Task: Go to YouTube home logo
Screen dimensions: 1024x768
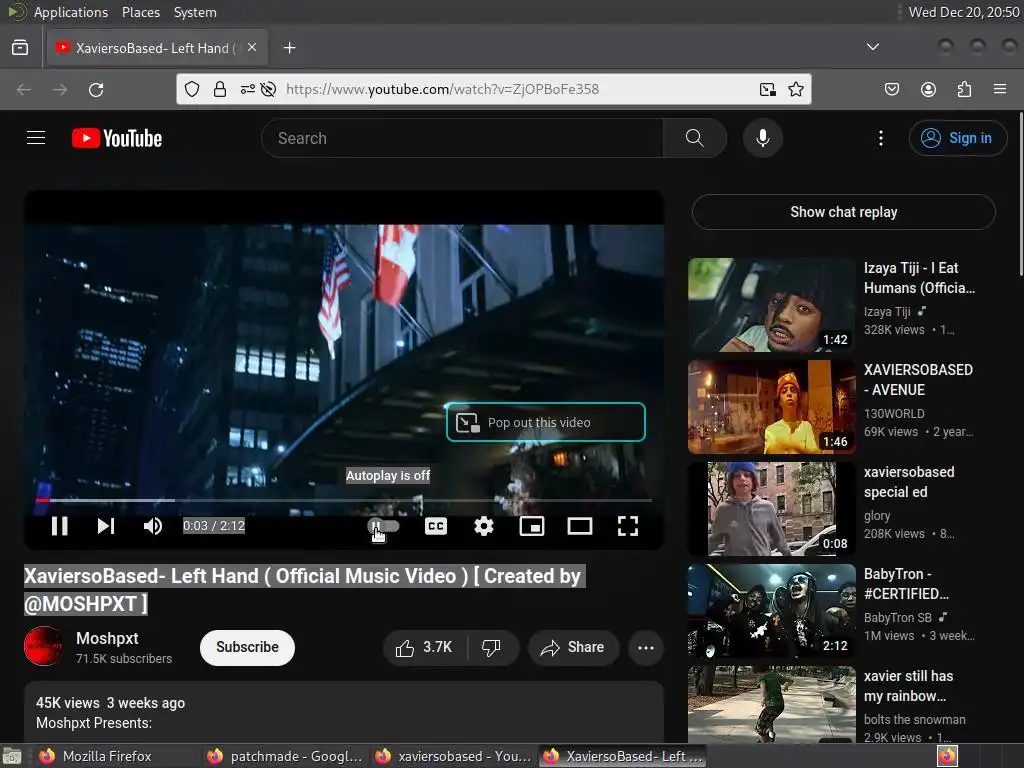Action: tap(117, 138)
